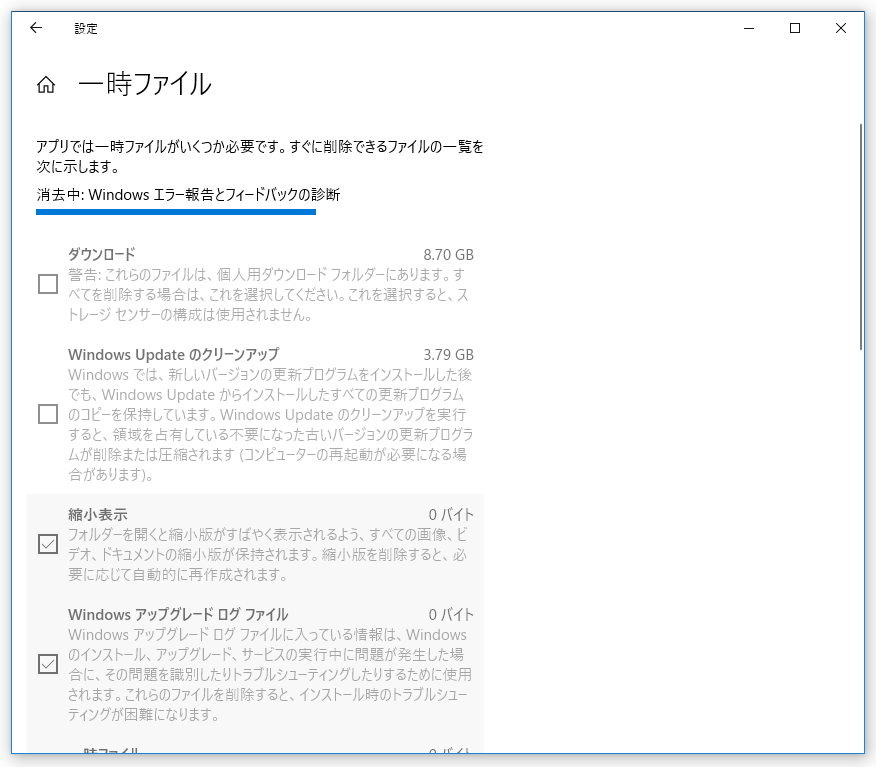
Task: Click the intro paragraph about temporary files
Action: coord(260,156)
